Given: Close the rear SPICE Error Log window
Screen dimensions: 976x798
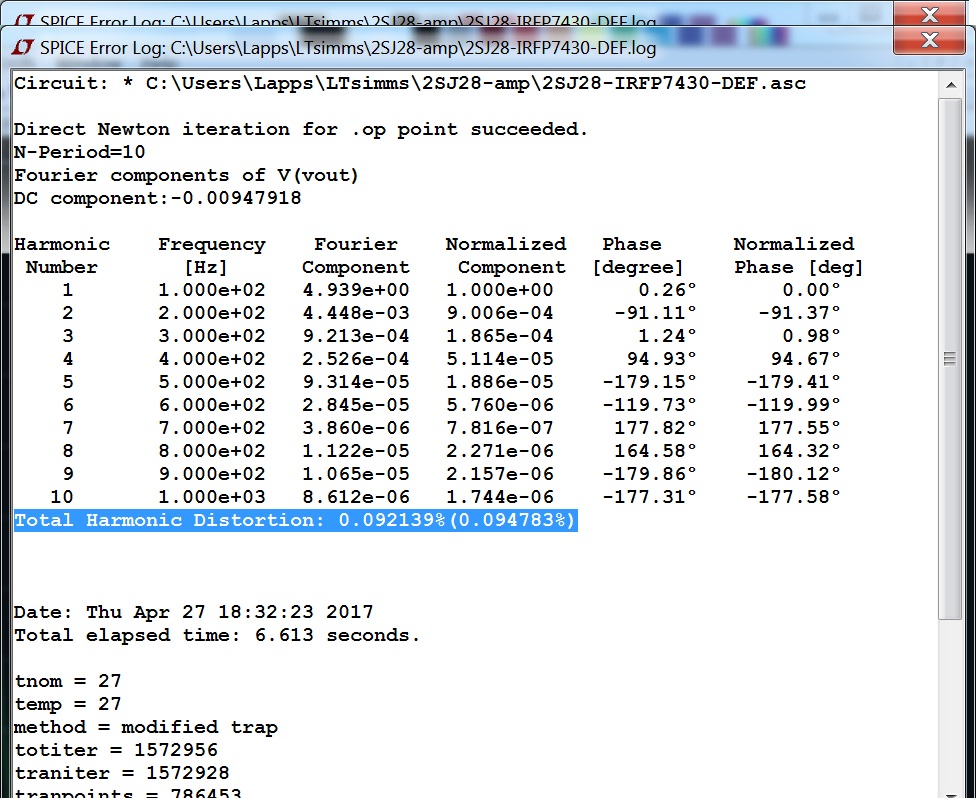Looking at the screenshot, I should pyautogui.click(x=929, y=12).
